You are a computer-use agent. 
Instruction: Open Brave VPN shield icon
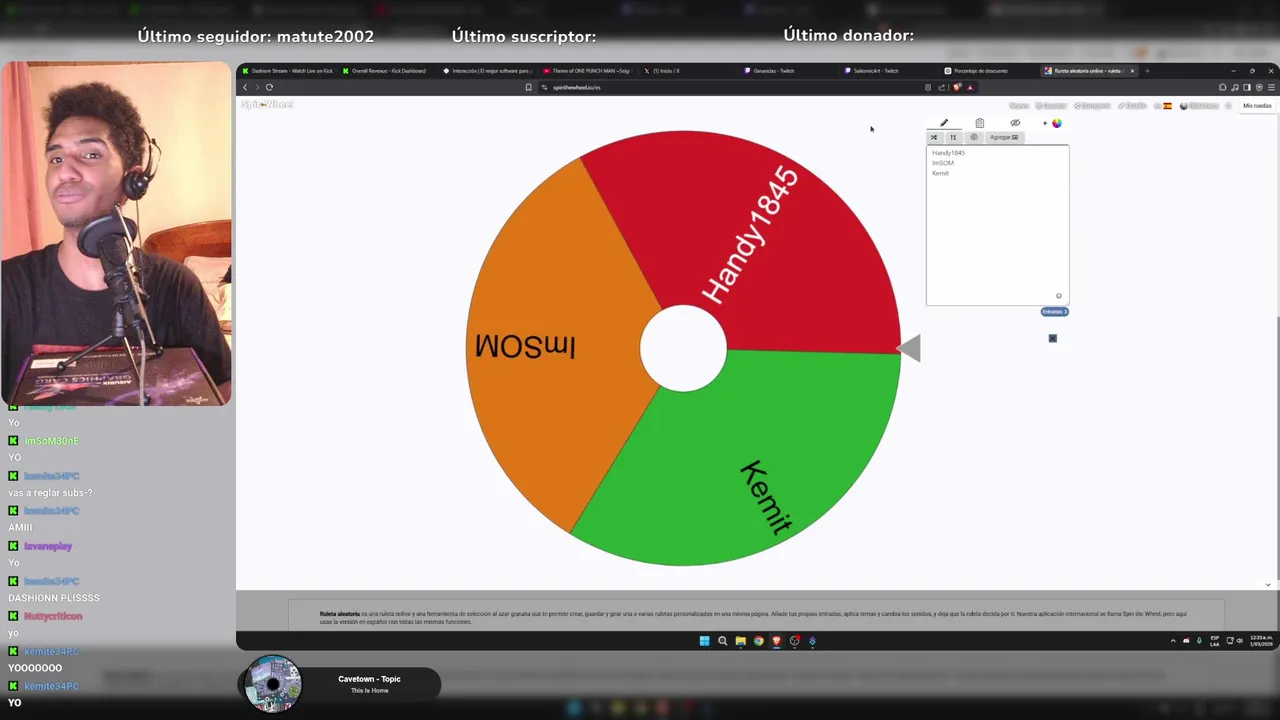tap(1258, 87)
